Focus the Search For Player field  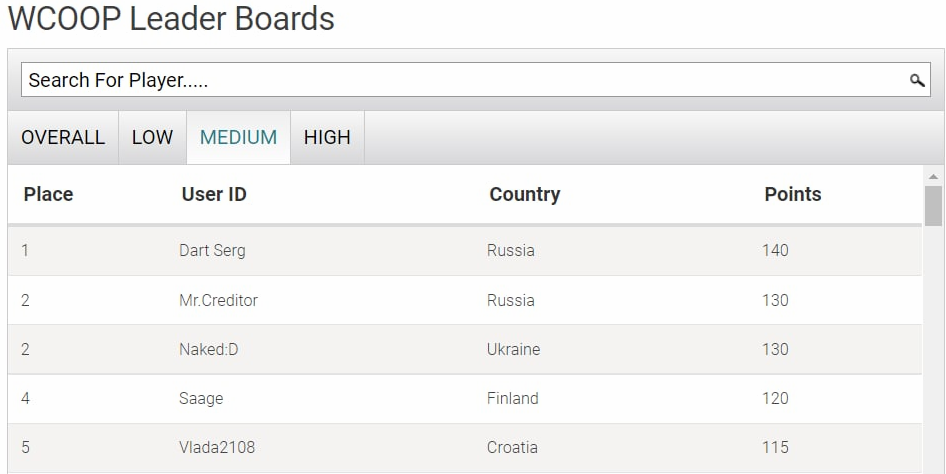475,80
